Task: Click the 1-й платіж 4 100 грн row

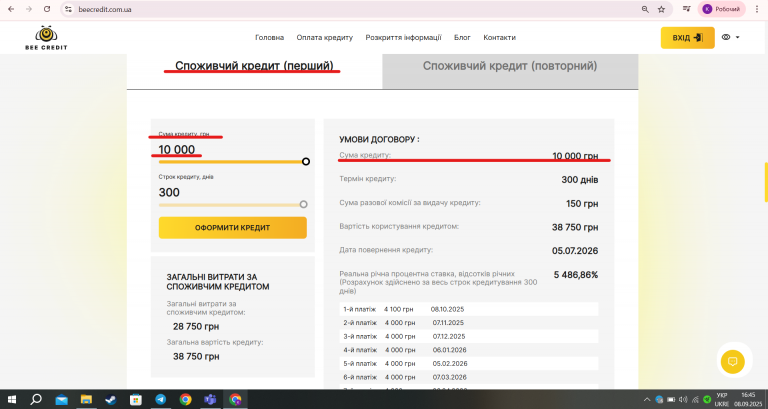Action: point(469,309)
